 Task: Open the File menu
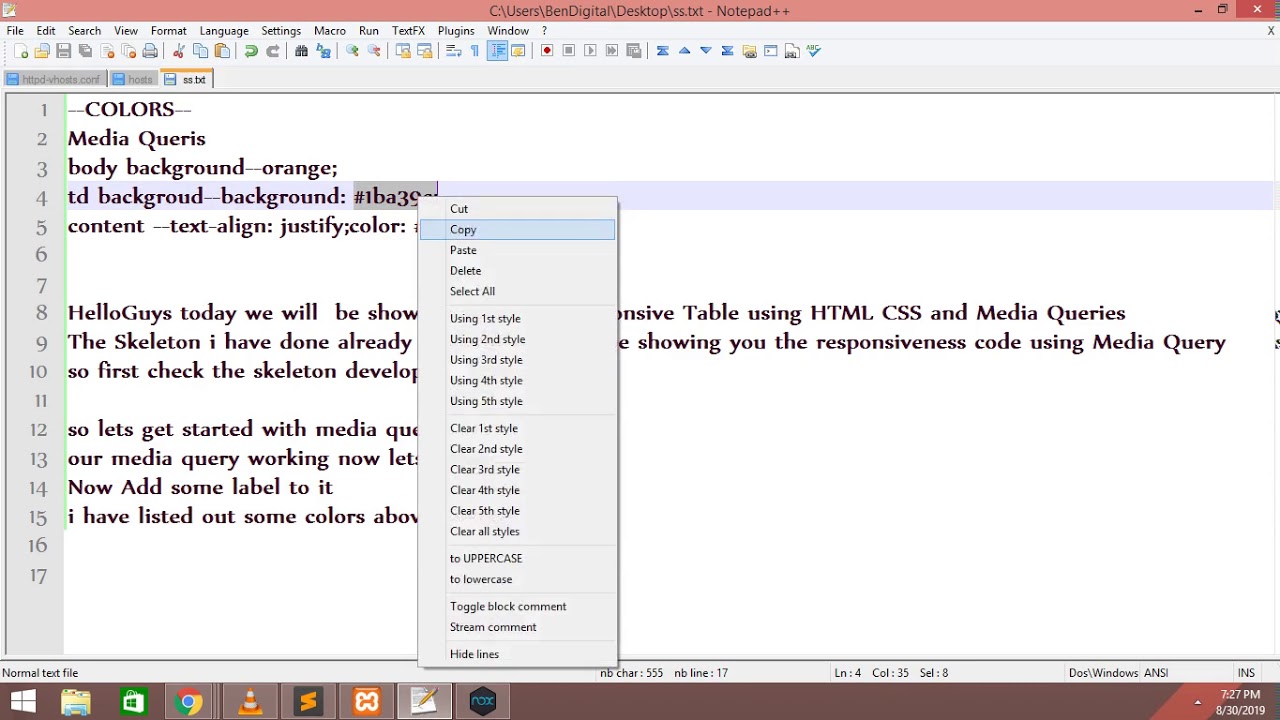tap(15, 31)
